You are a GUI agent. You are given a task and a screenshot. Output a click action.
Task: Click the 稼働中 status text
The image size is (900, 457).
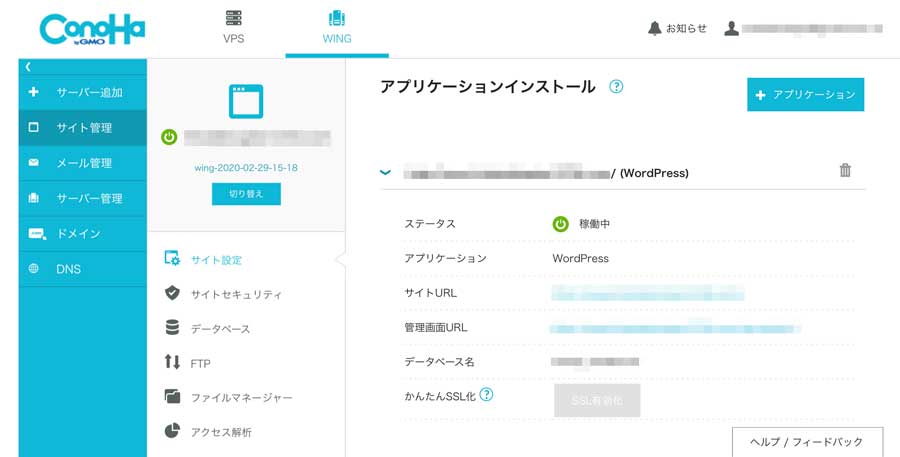pos(594,224)
